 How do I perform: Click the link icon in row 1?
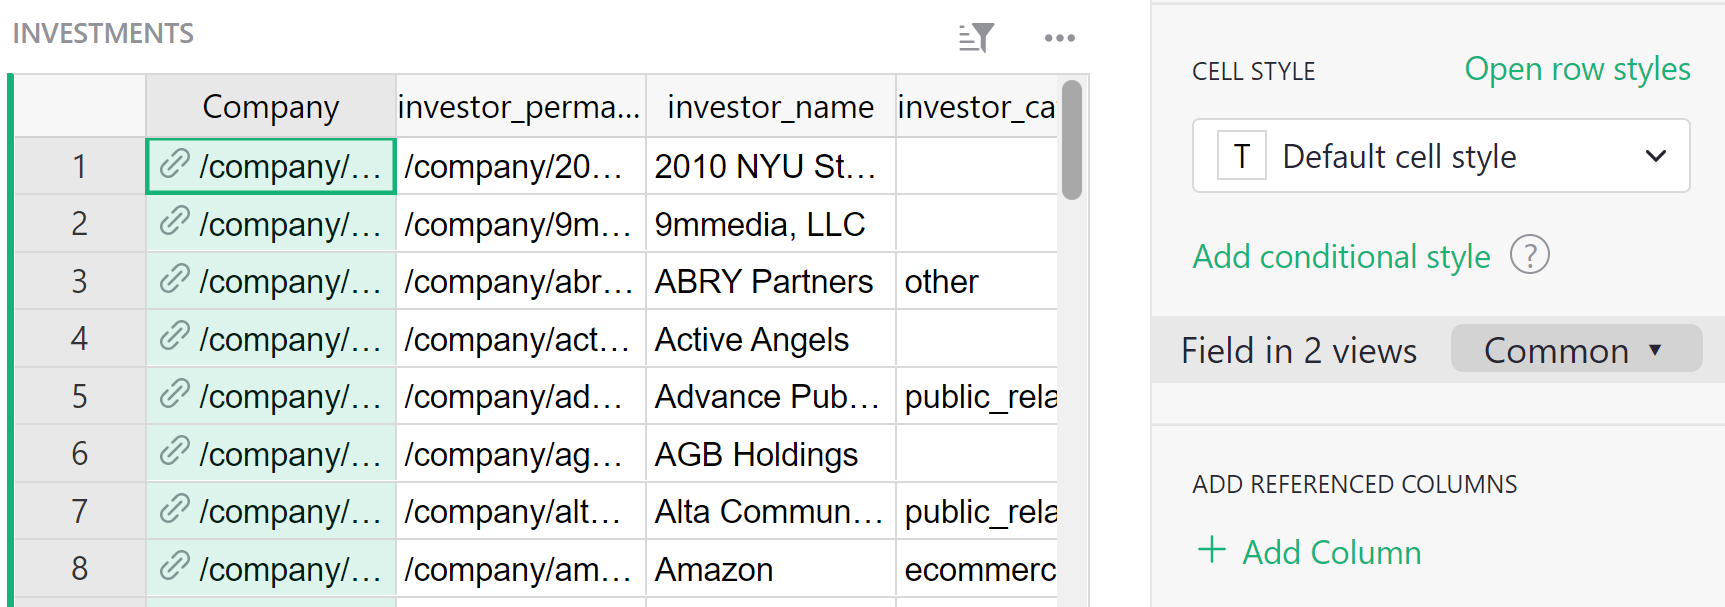click(175, 164)
